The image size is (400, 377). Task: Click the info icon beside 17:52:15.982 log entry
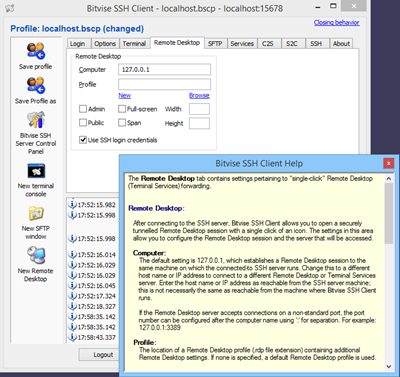tap(72, 204)
